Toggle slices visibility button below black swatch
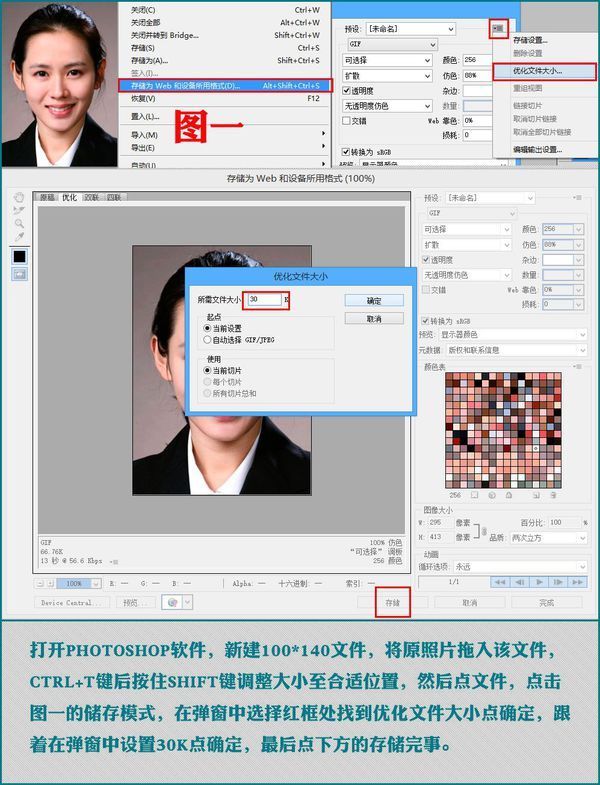Viewport: 600px width, 785px height. pyautogui.click(x=20, y=274)
